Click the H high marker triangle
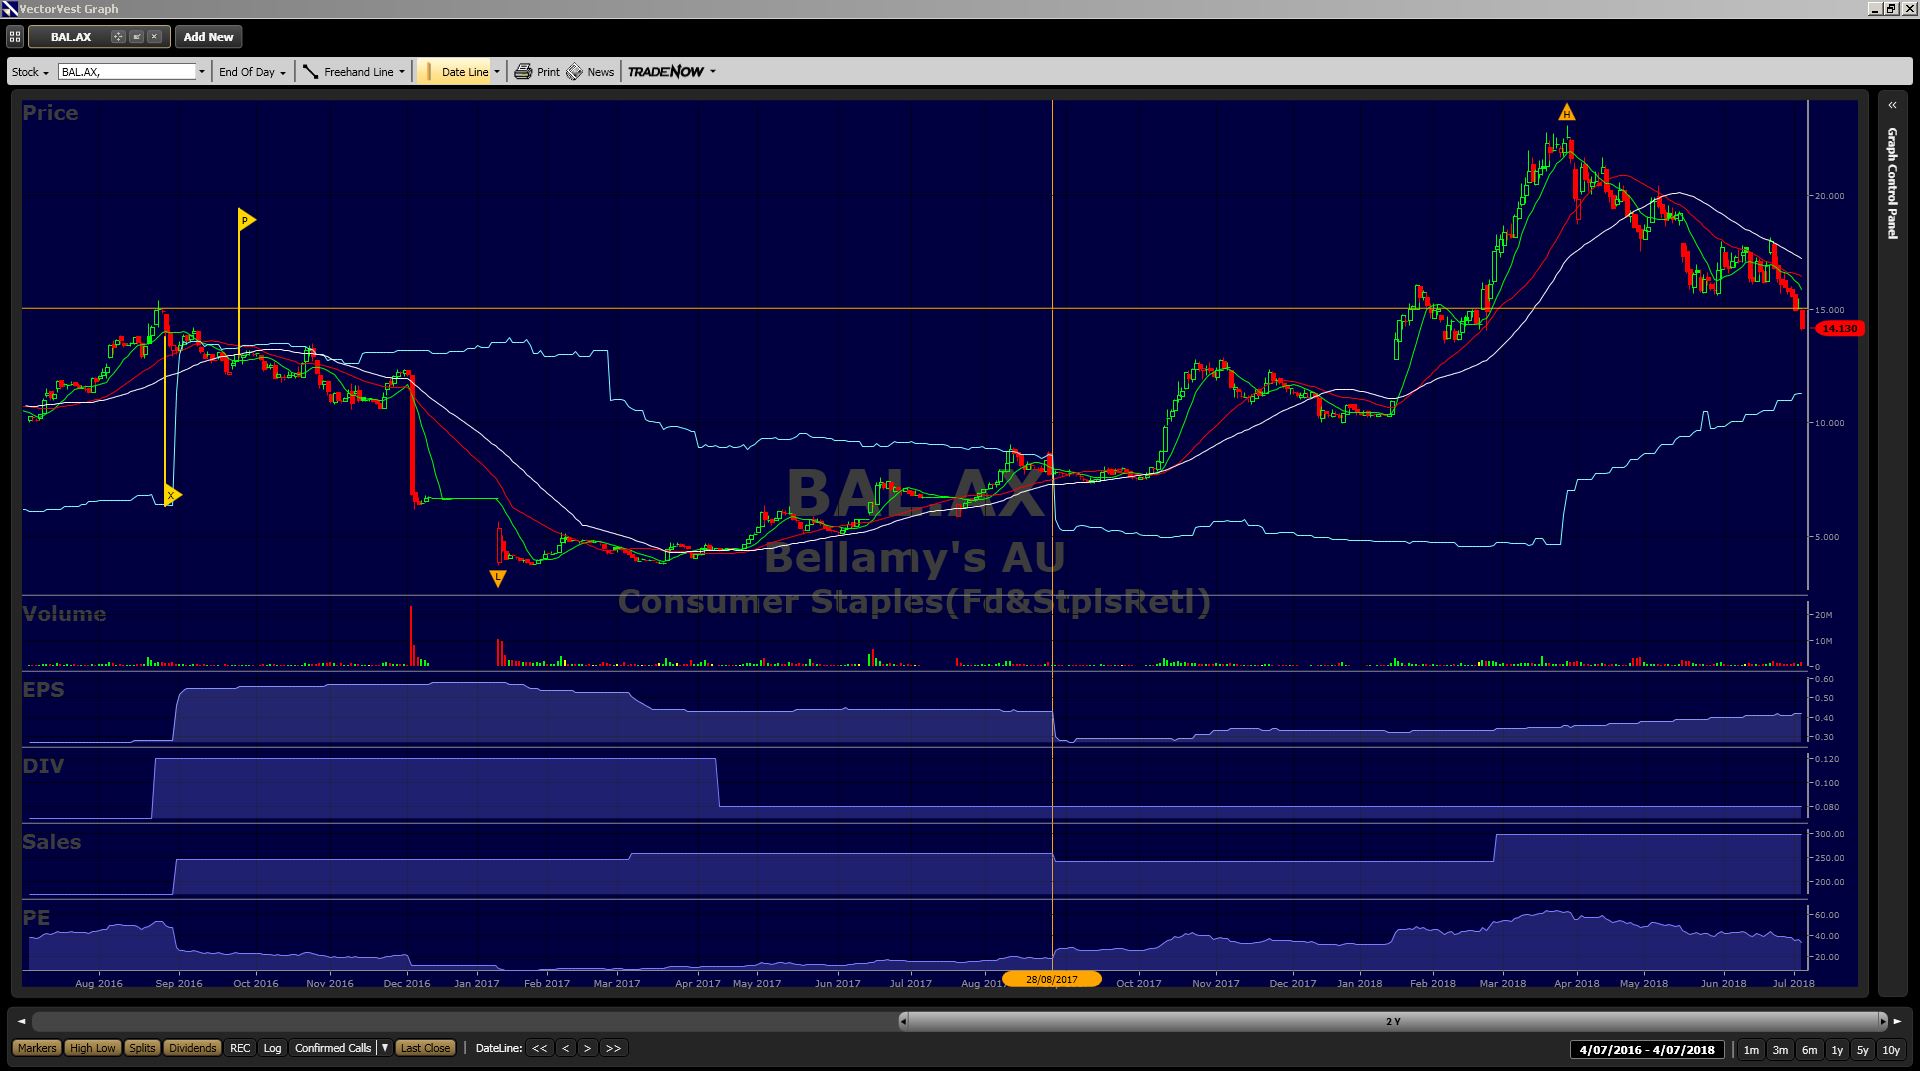Screen dimensions: 1920x1071 1567,112
